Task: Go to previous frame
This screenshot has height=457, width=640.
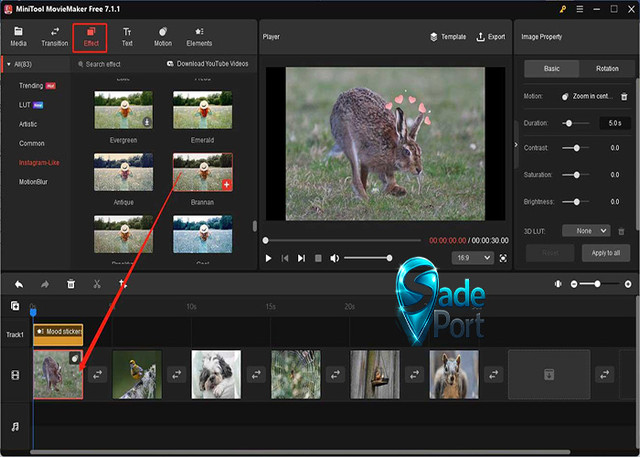Action: coord(285,258)
